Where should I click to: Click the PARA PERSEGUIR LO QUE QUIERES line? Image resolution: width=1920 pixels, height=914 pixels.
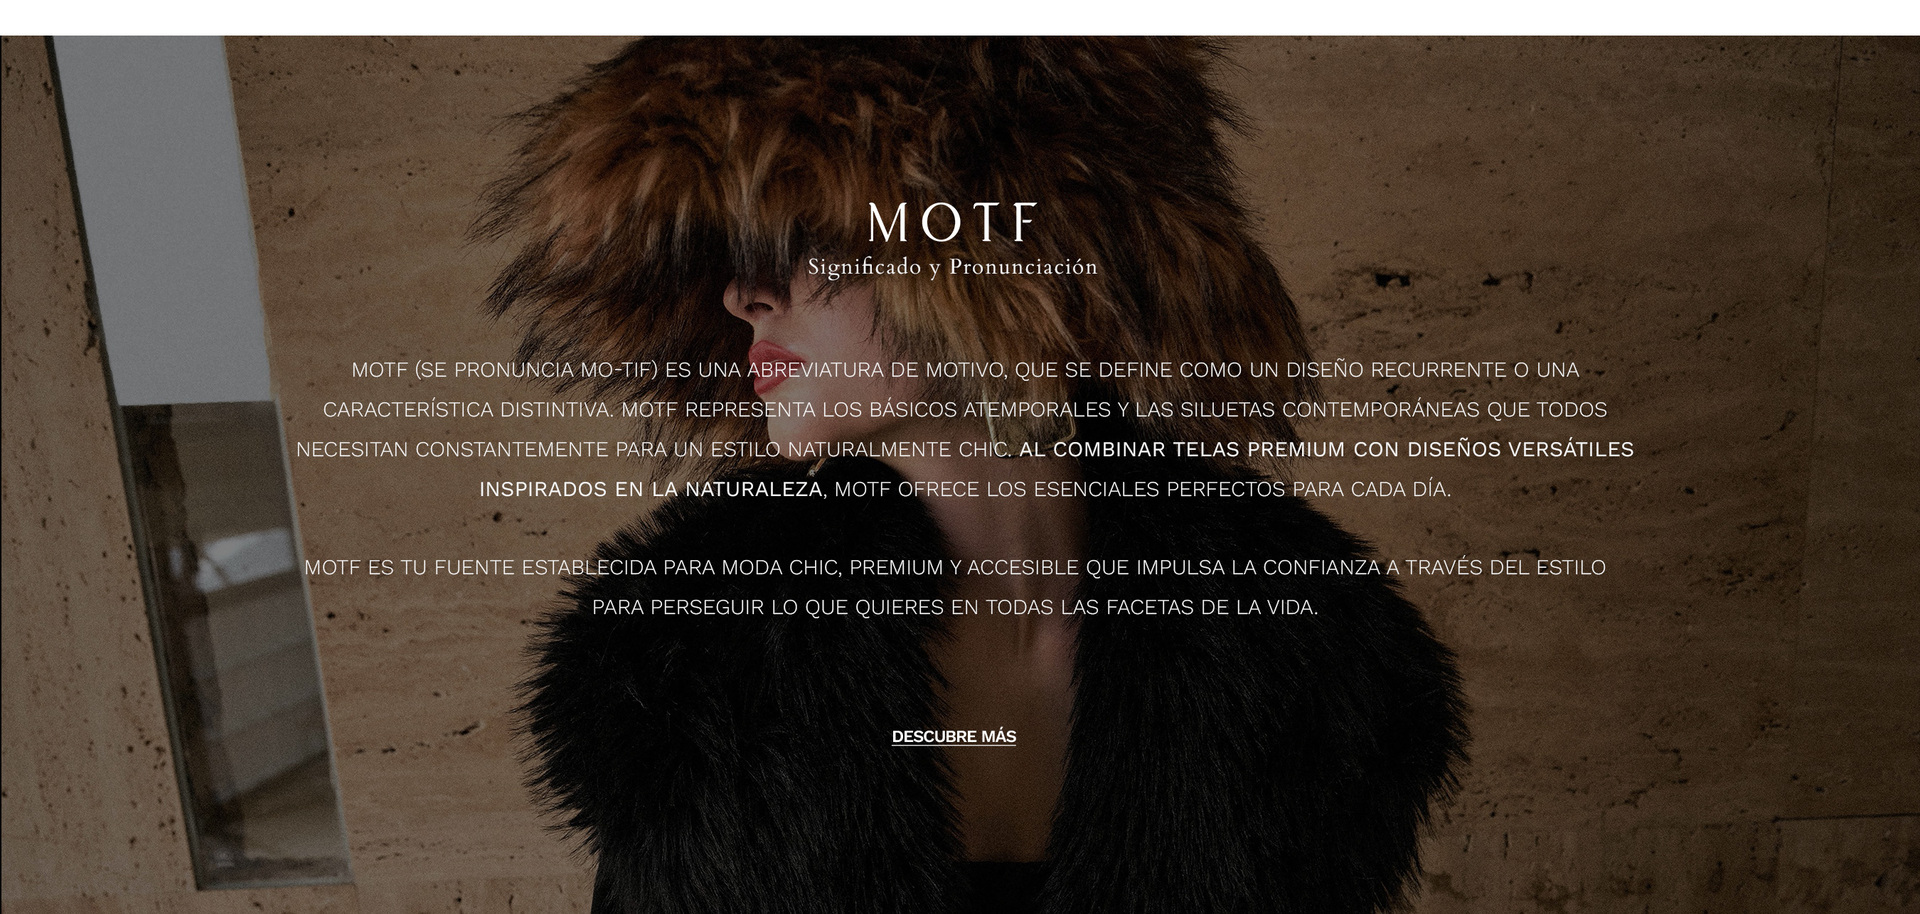pyautogui.click(x=955, y=608)
